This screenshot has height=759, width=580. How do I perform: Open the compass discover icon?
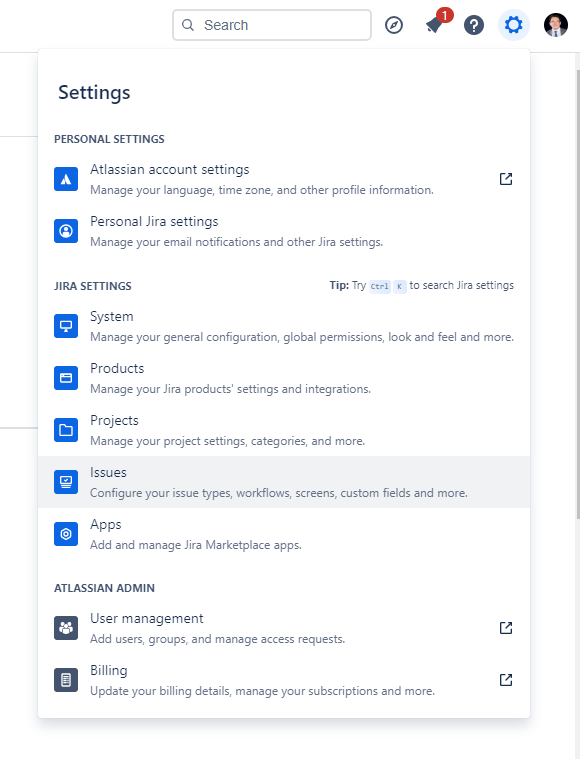(x=394, y=25)
